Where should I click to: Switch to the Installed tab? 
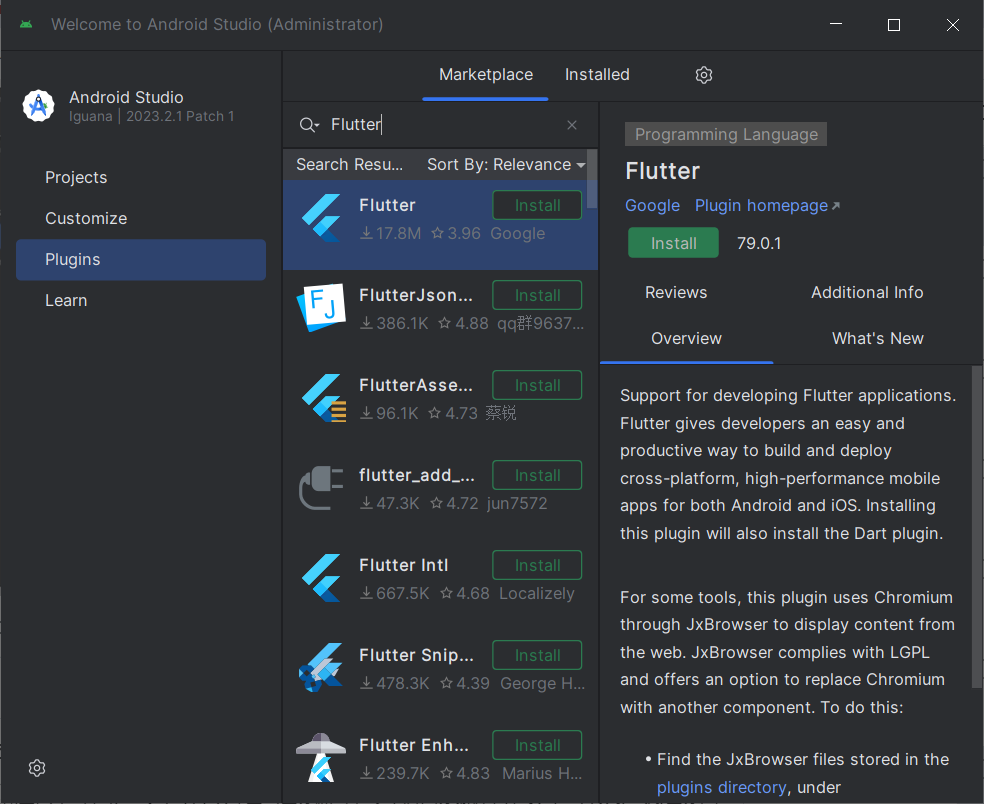click(597, 75)
